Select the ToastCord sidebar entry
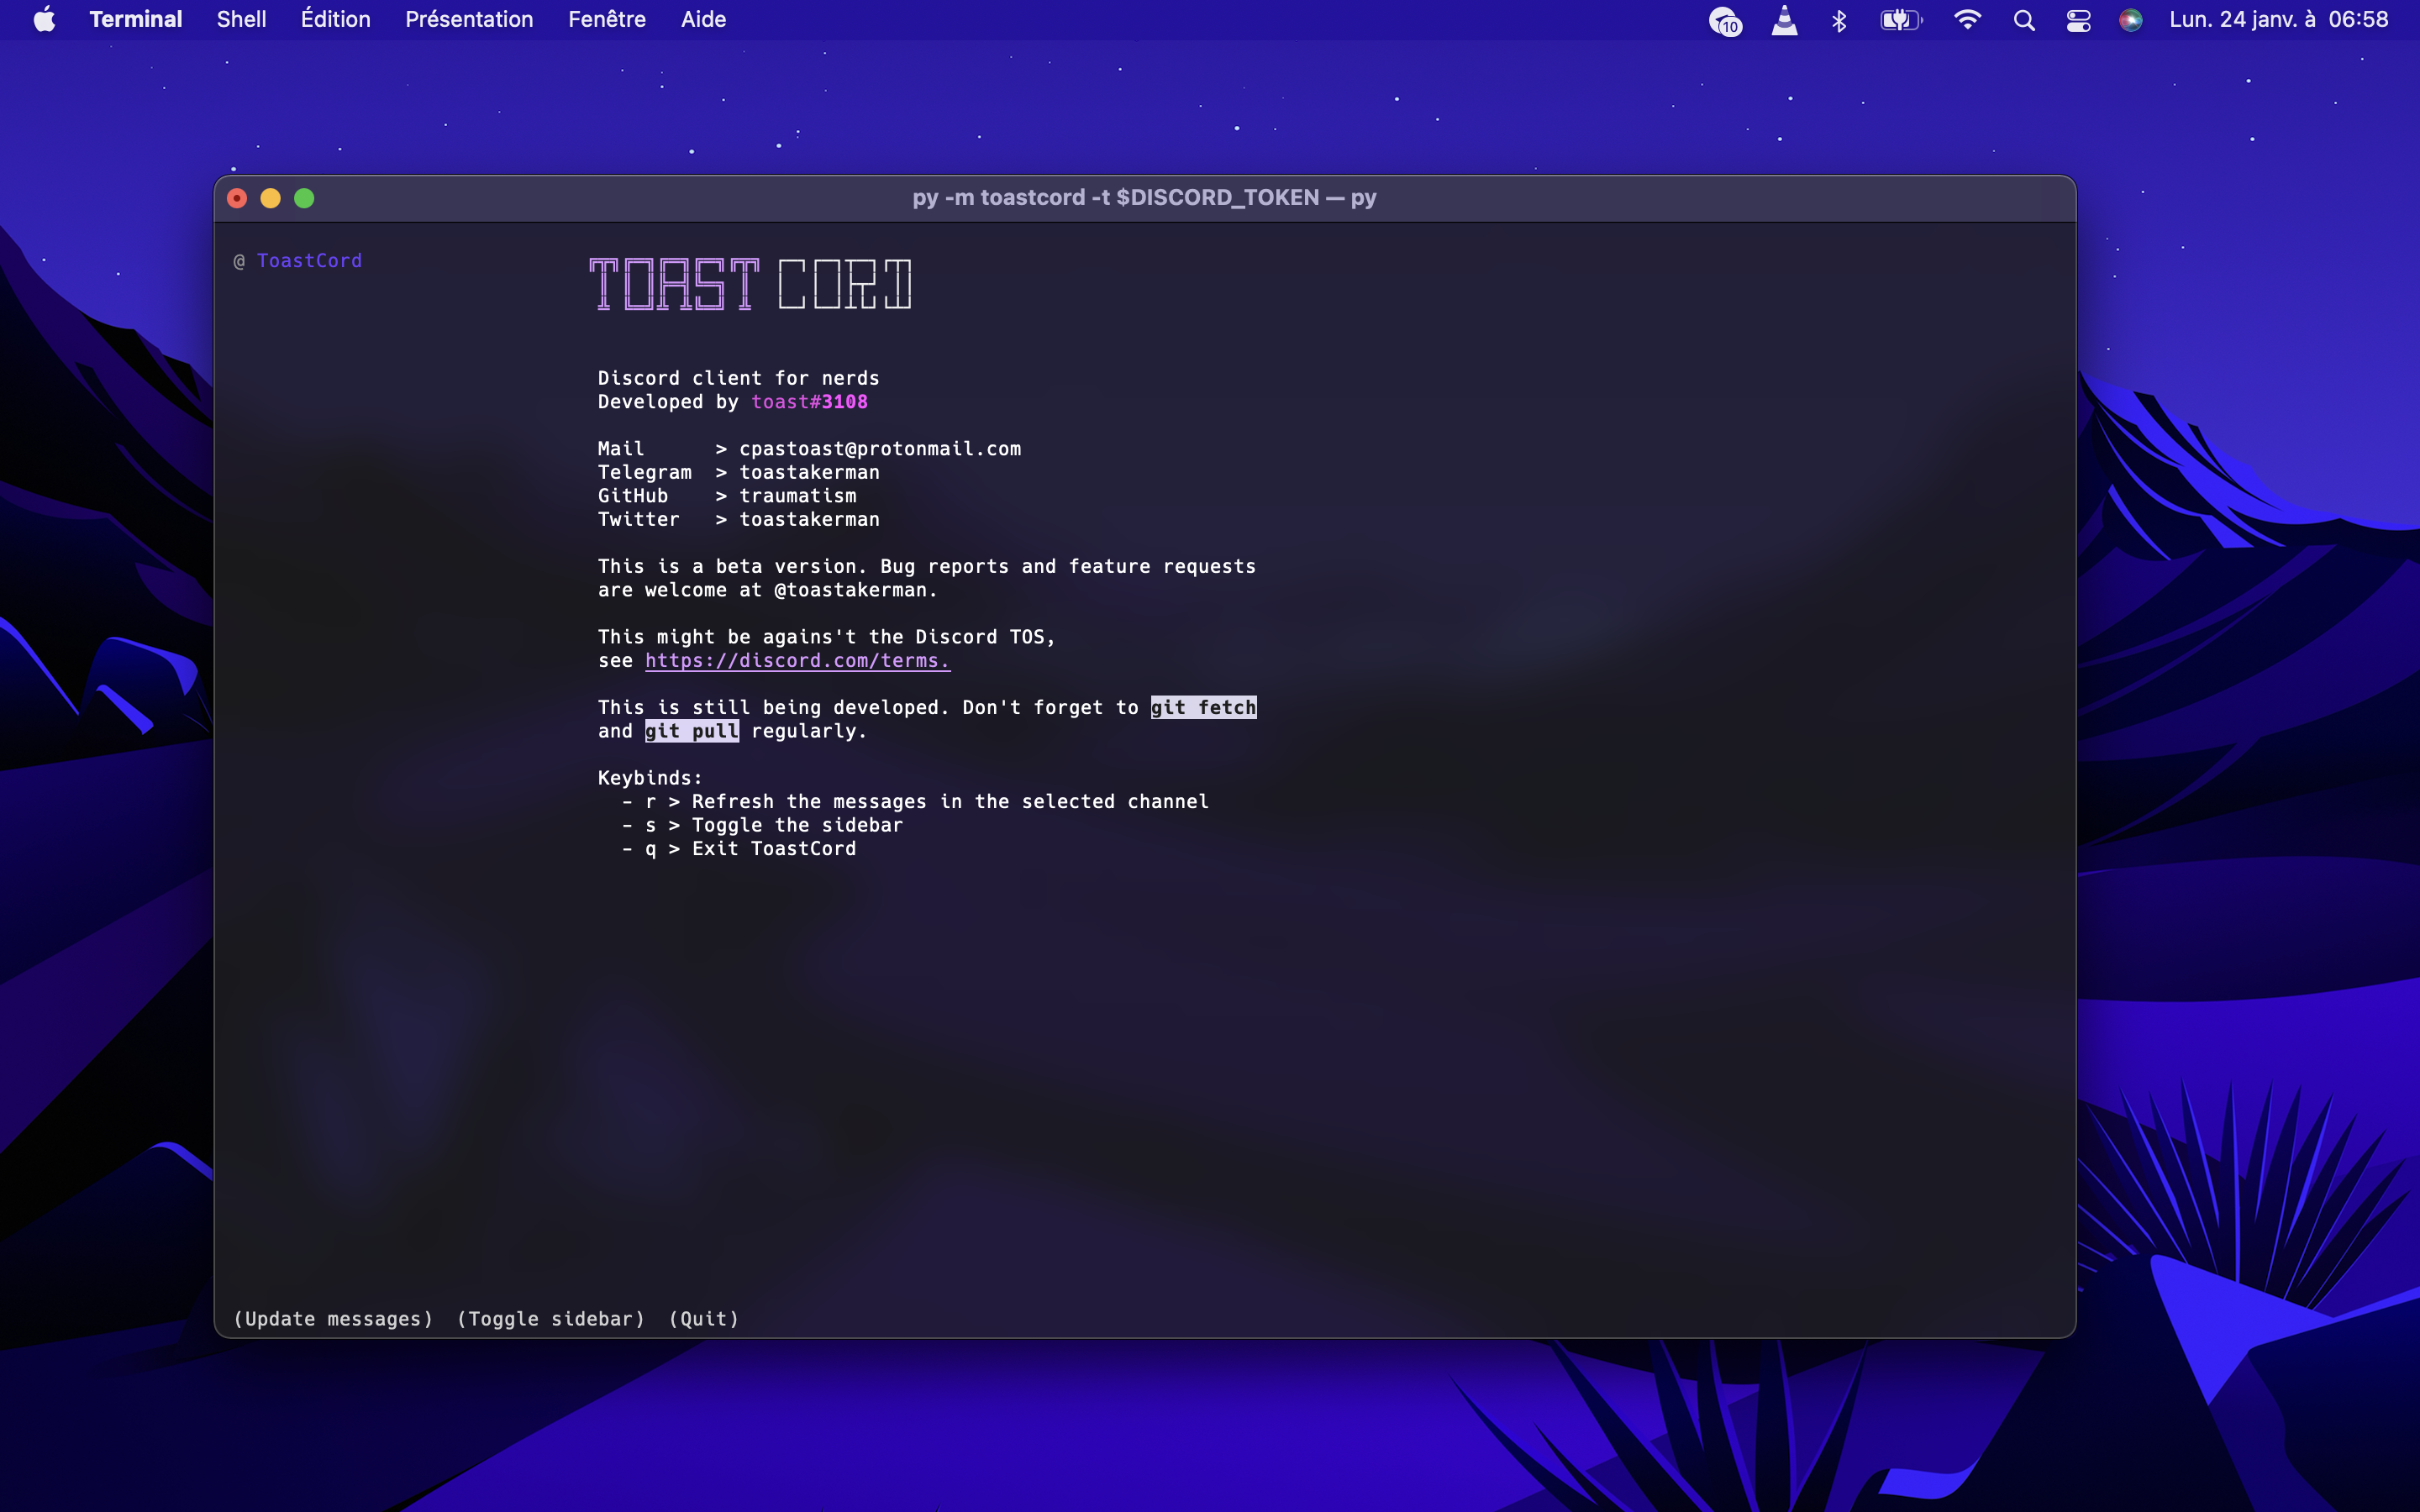2420x1512 pixels. (x=309, y=260)
